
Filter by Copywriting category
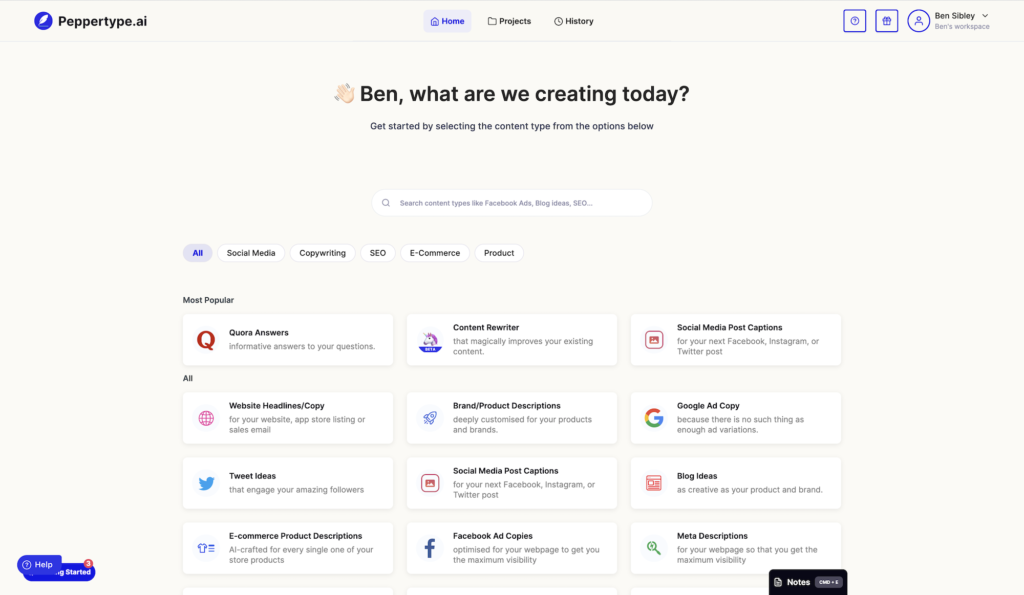pos(323,253)
